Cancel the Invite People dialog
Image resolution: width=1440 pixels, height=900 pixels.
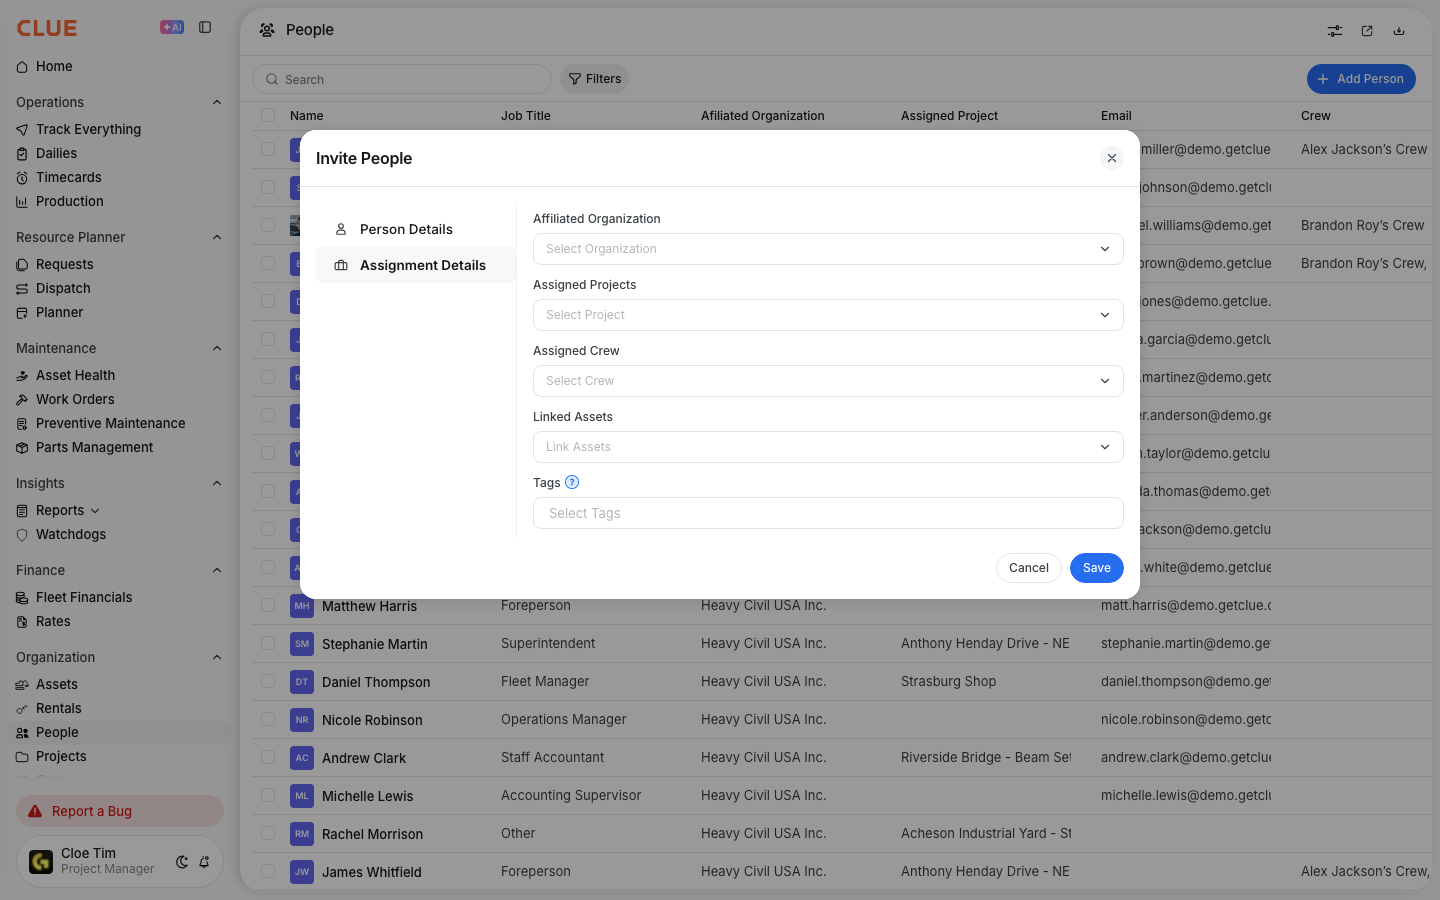click(x=1029, y=568)
